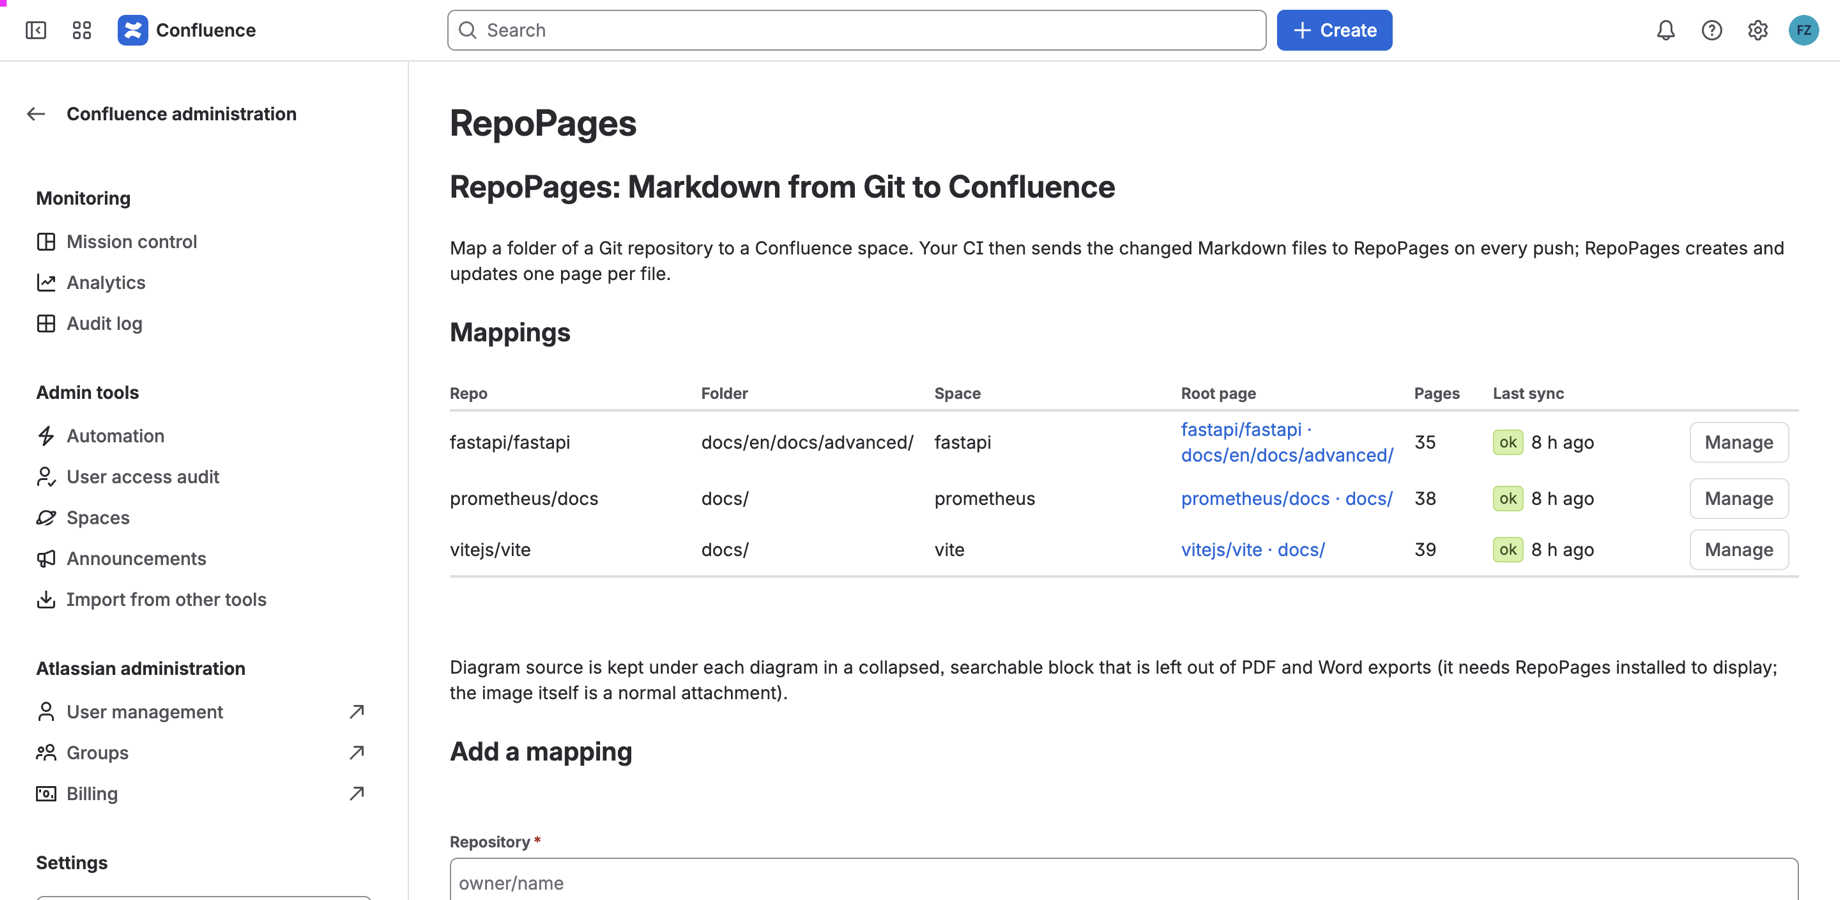1840x900 pixels.
Task: Click the Analytics chart icon
Action: tap(46, 282)
